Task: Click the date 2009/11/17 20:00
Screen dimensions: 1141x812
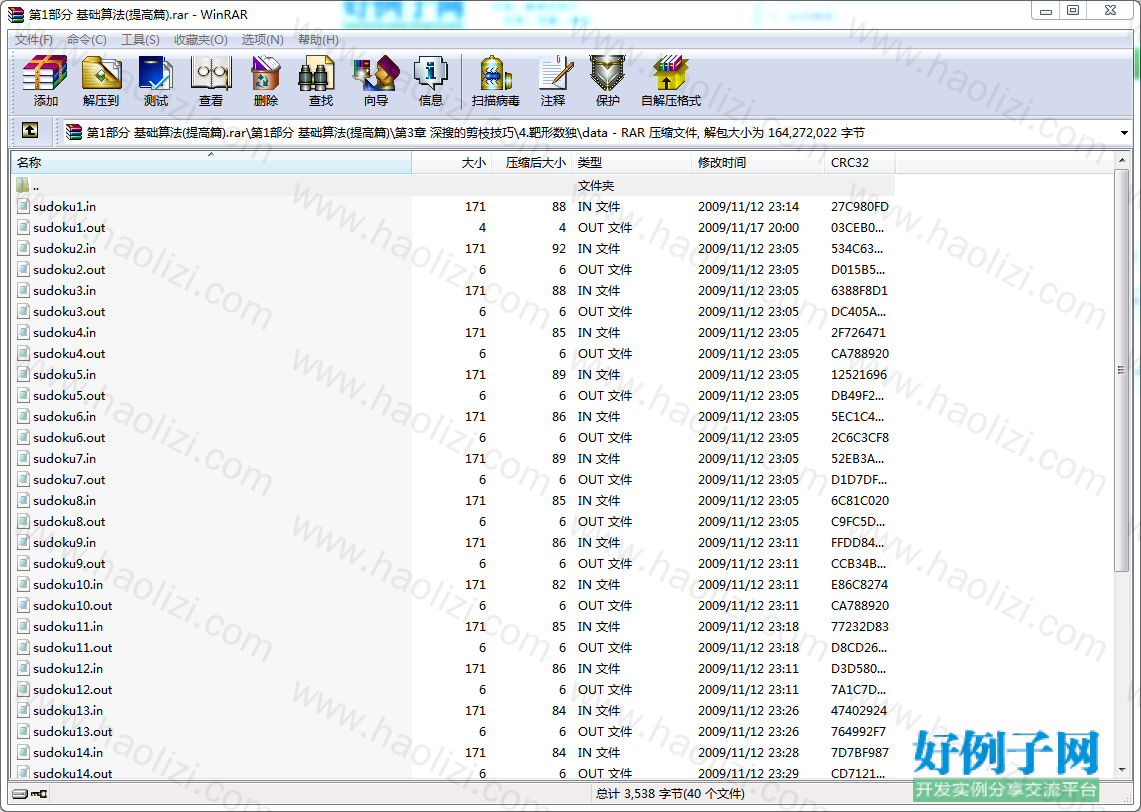Action: click(x=748, y=227)
